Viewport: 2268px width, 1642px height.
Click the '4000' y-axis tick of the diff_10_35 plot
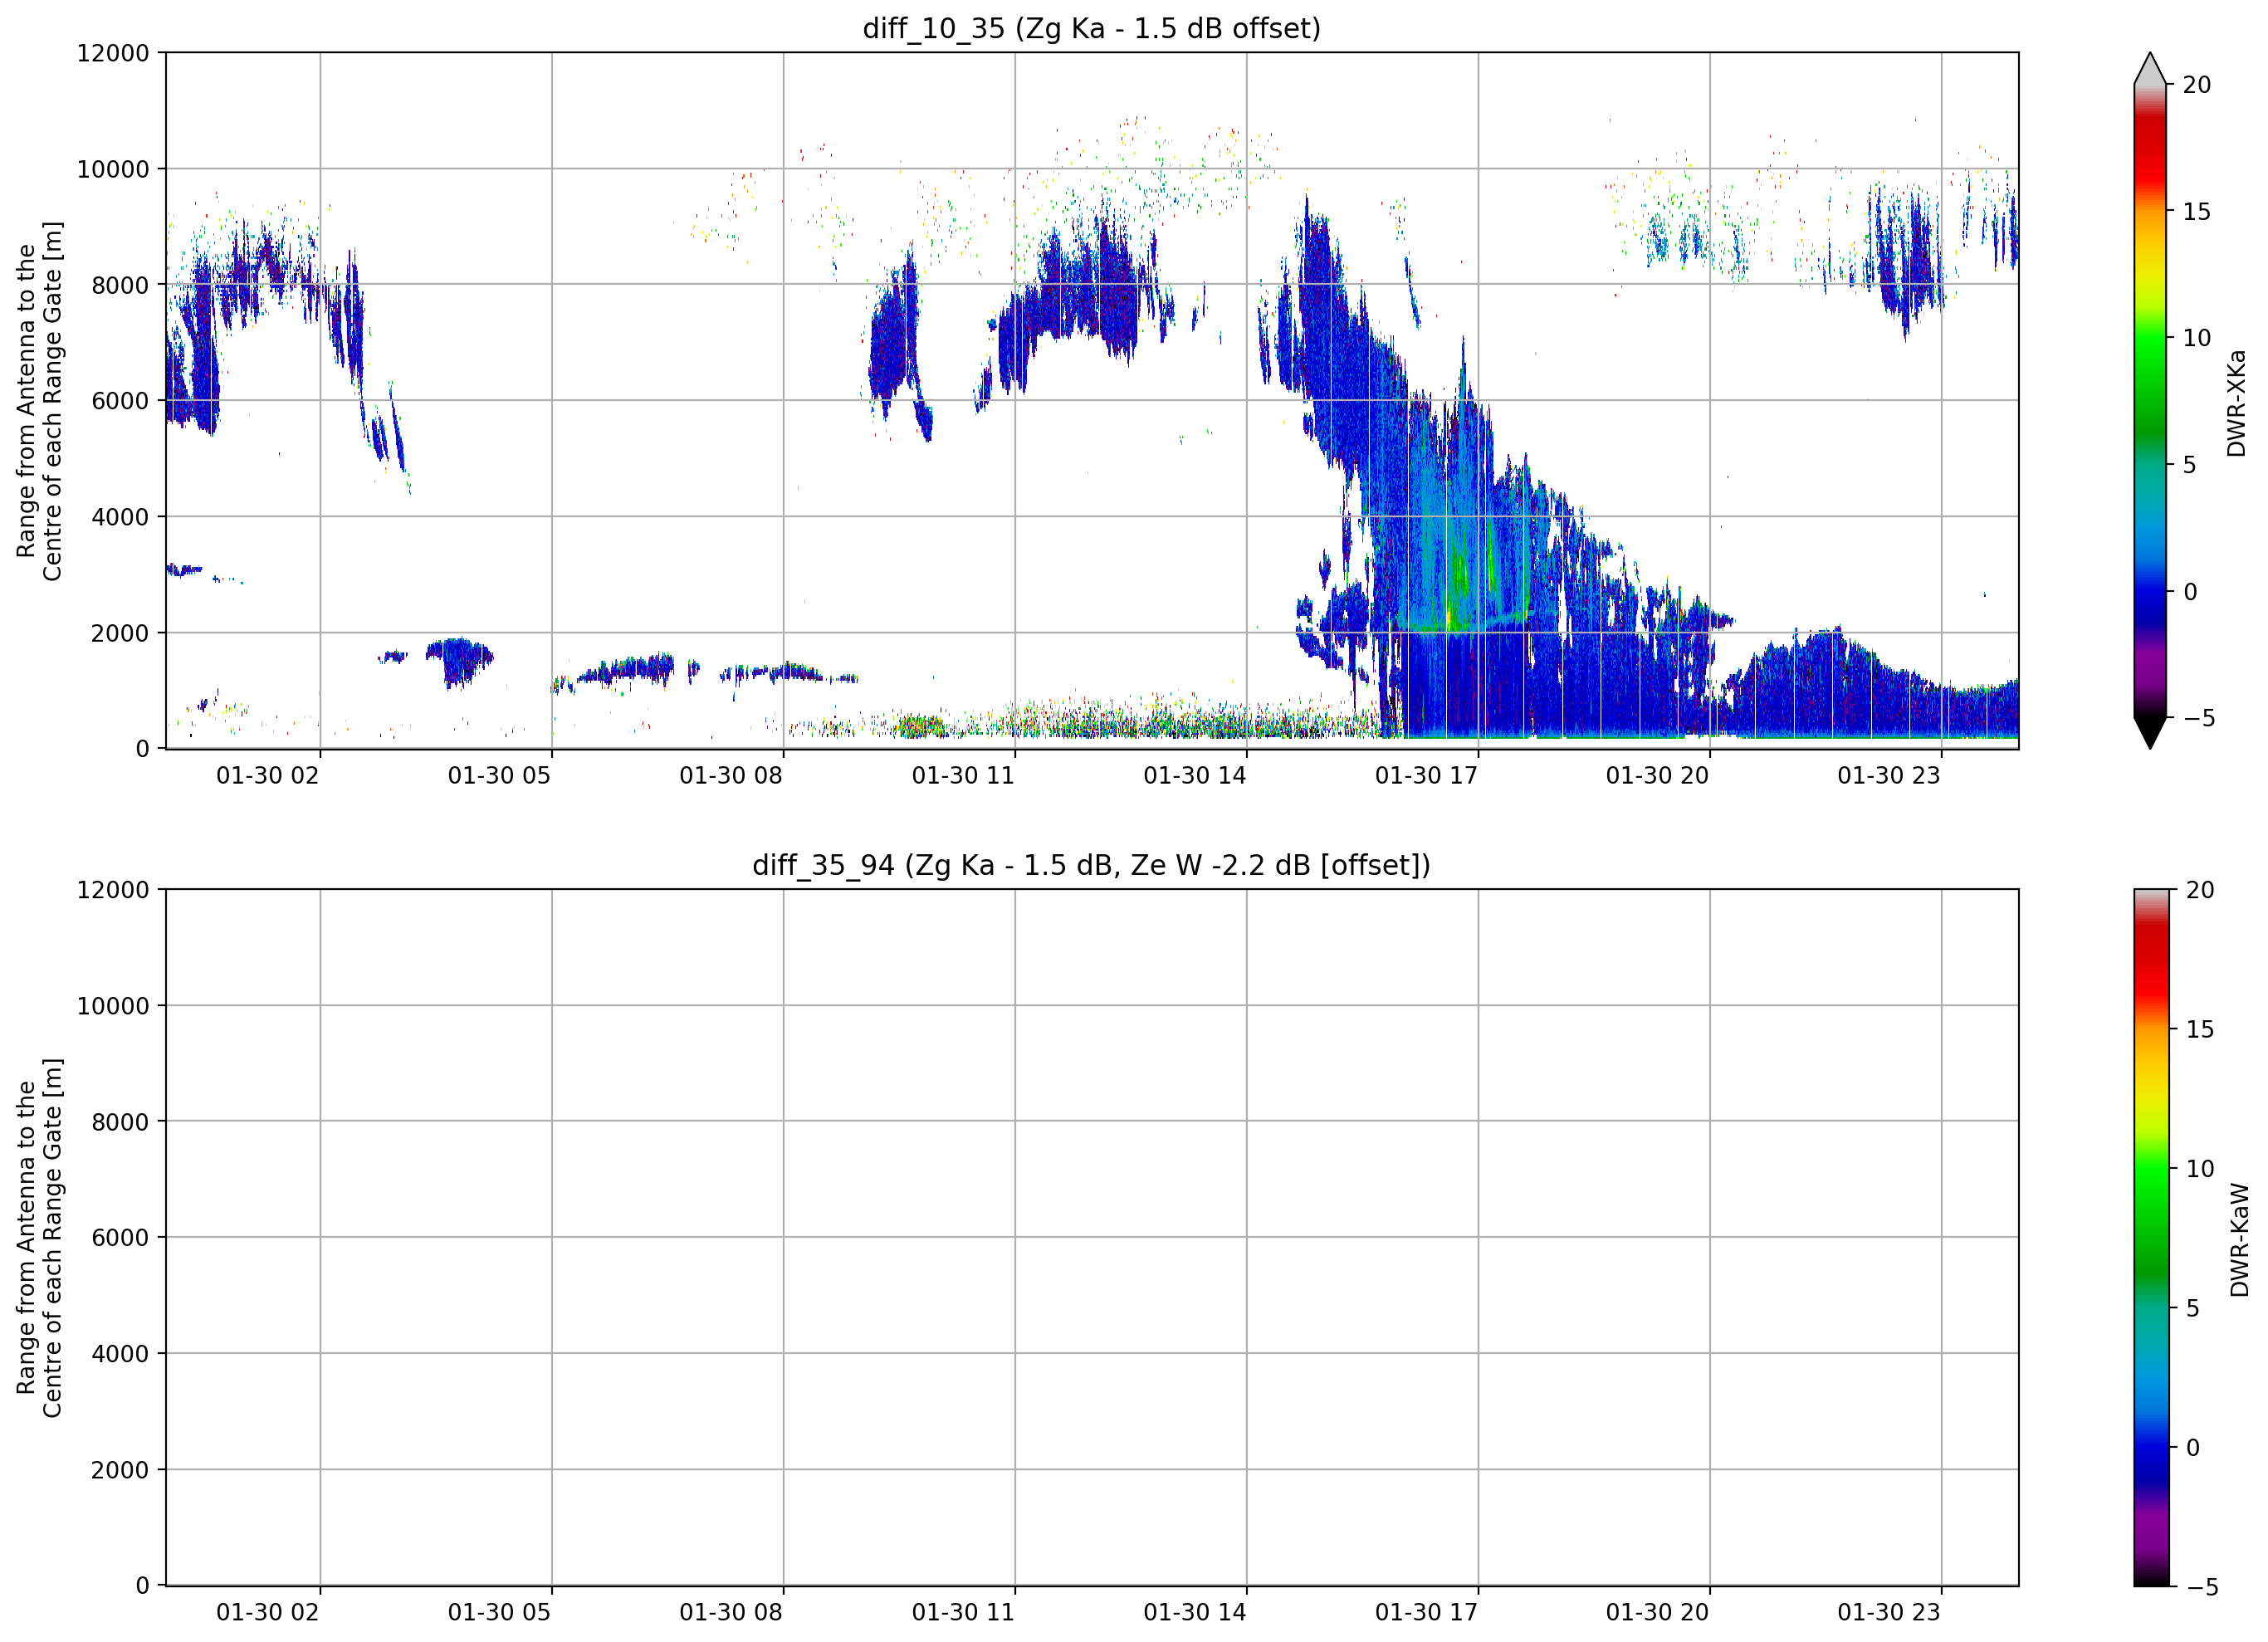pyautogui.click(x=120, y=517)
